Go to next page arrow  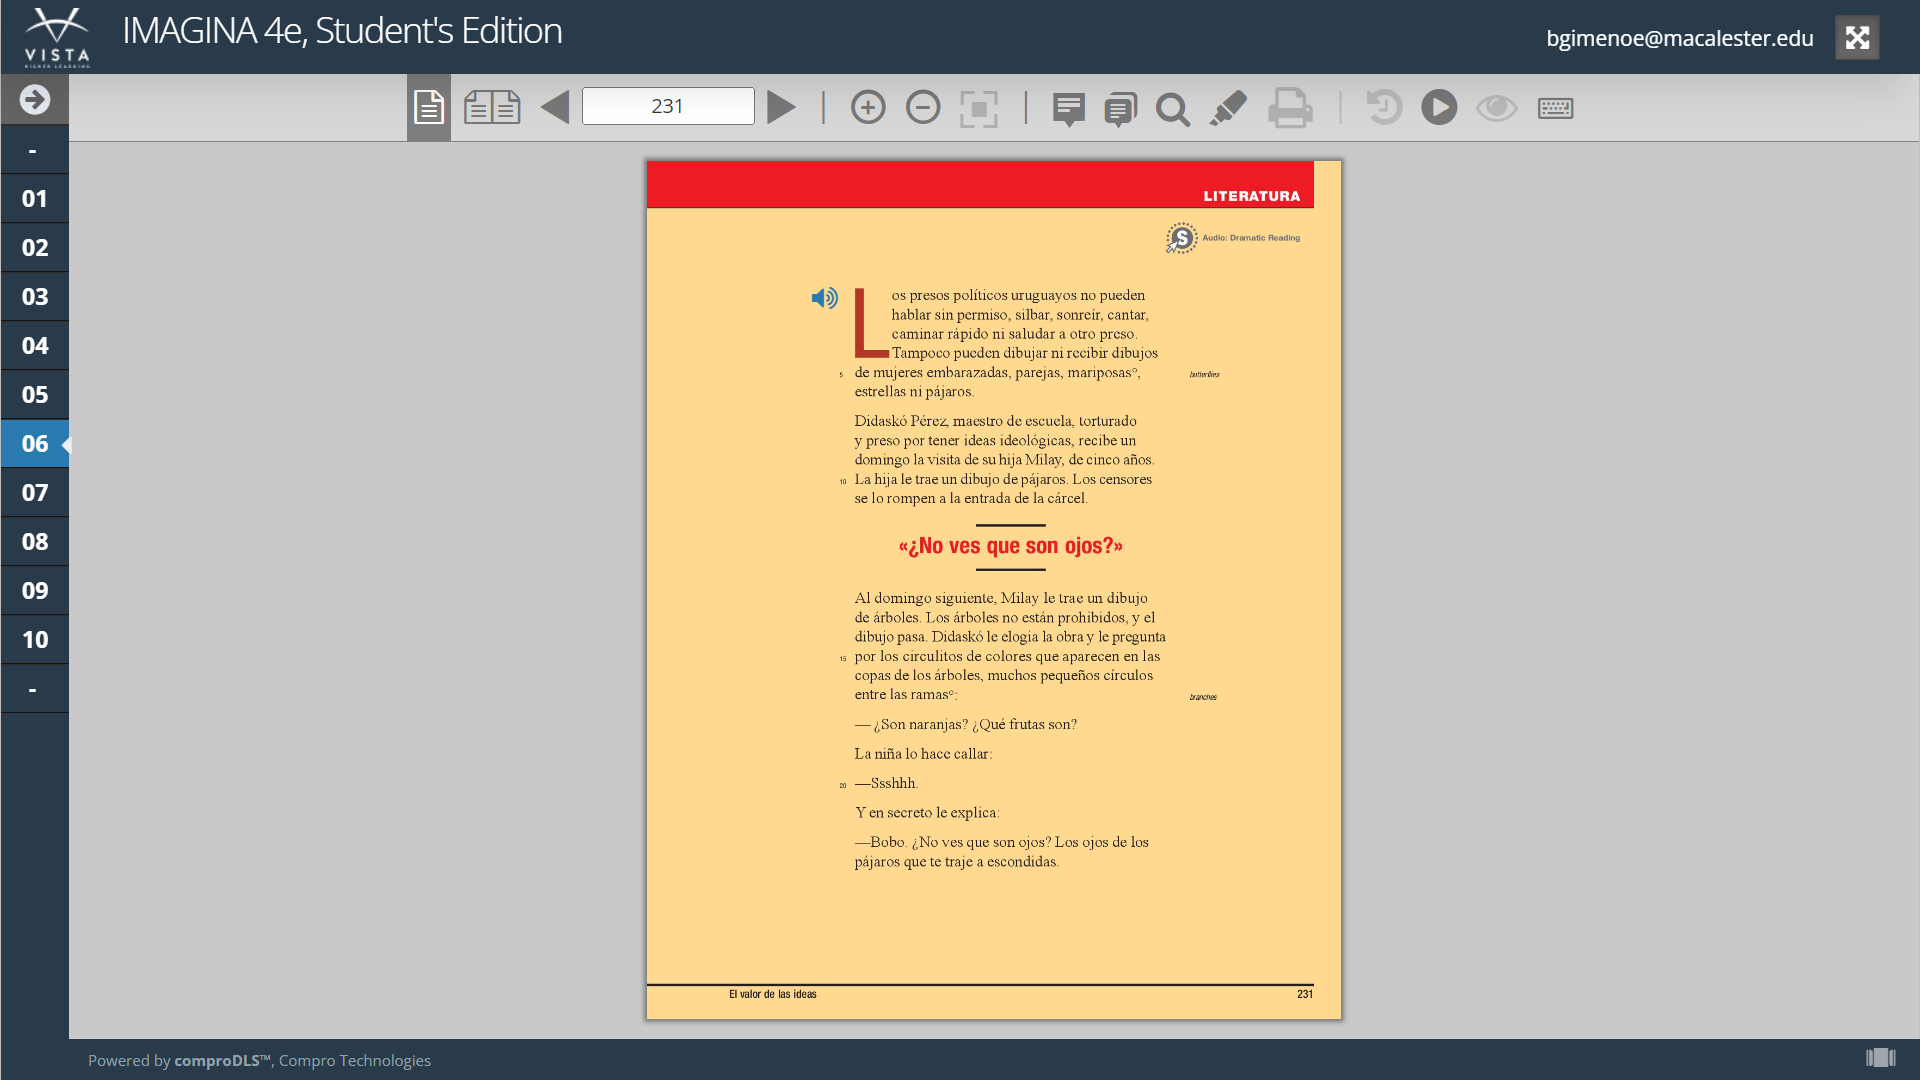click(x=781, y=107)
